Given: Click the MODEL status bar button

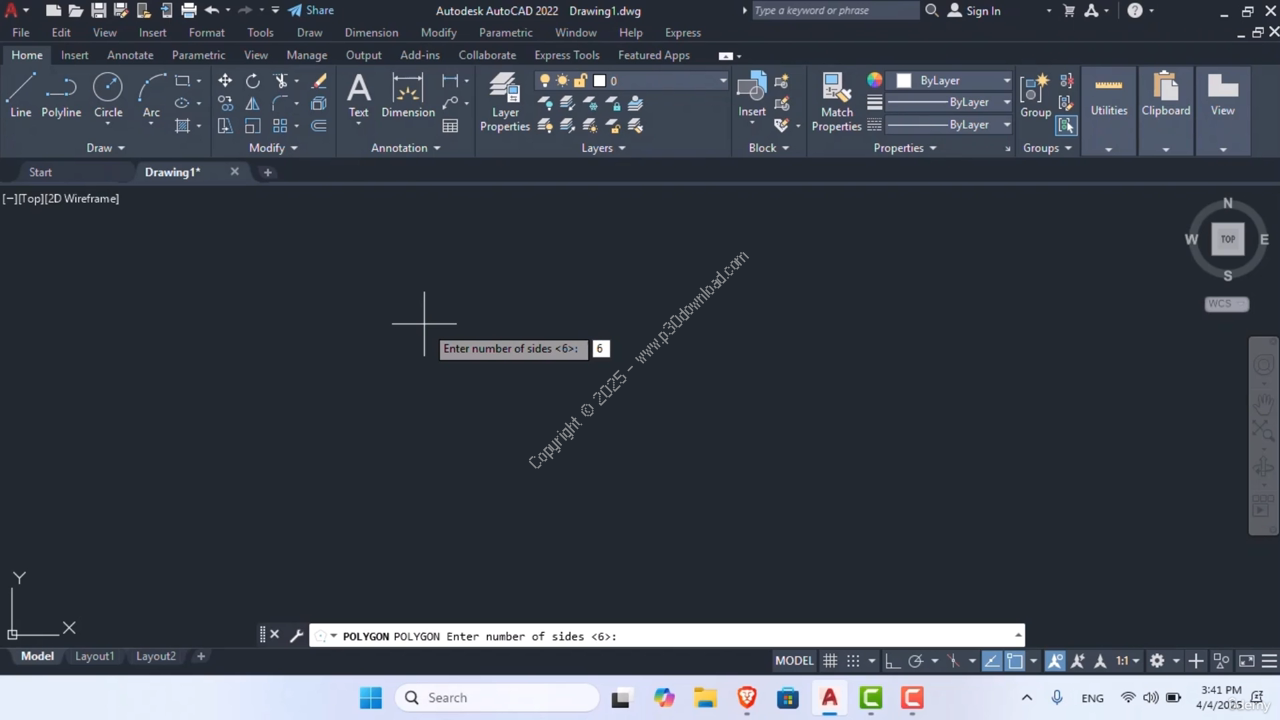Looking at the screenshot, I should point(794,661).
